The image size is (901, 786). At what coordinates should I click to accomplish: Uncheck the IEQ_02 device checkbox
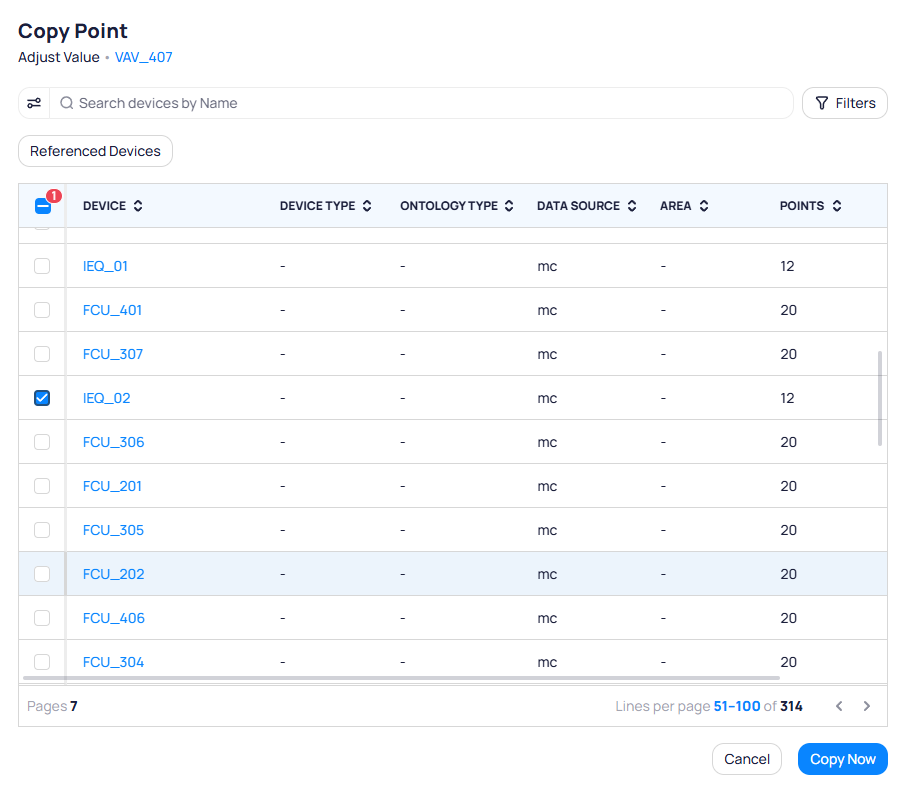pyautogui.click(x=42, y=398)
